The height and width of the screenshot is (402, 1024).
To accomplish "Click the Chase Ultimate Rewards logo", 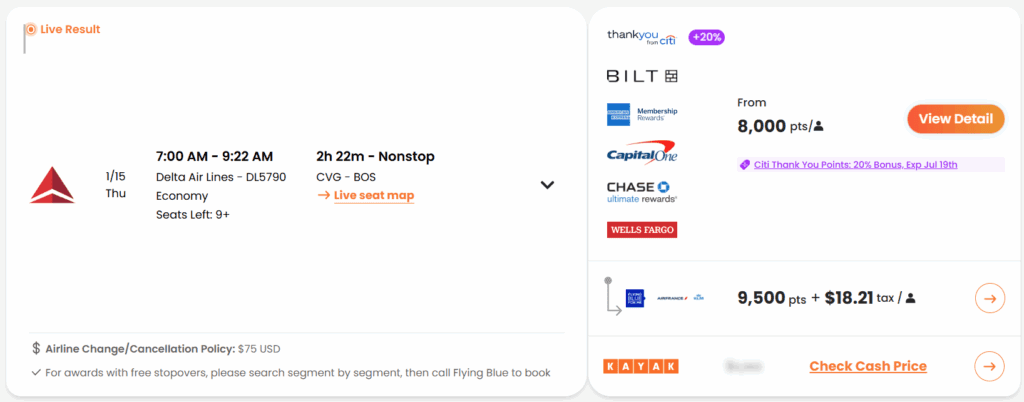I will pos(642,192).
